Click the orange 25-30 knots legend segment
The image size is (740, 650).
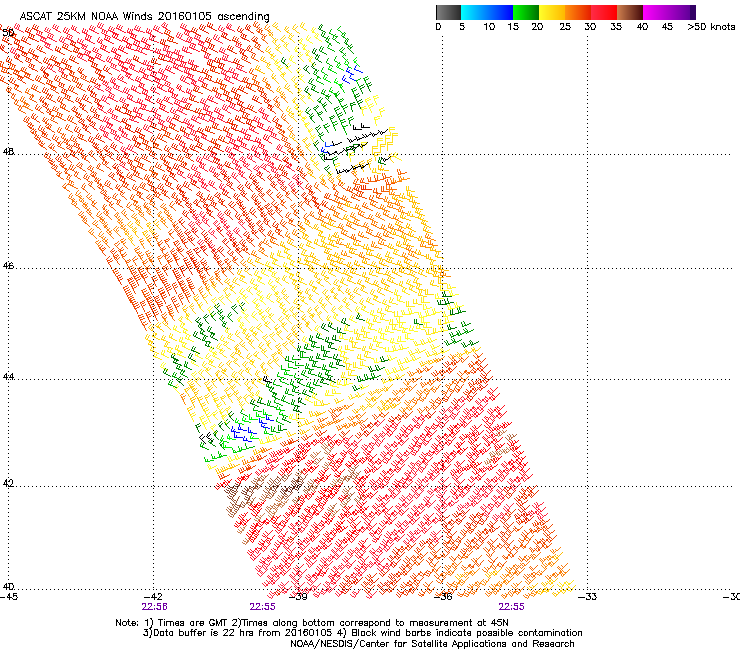tap(578, 12)
